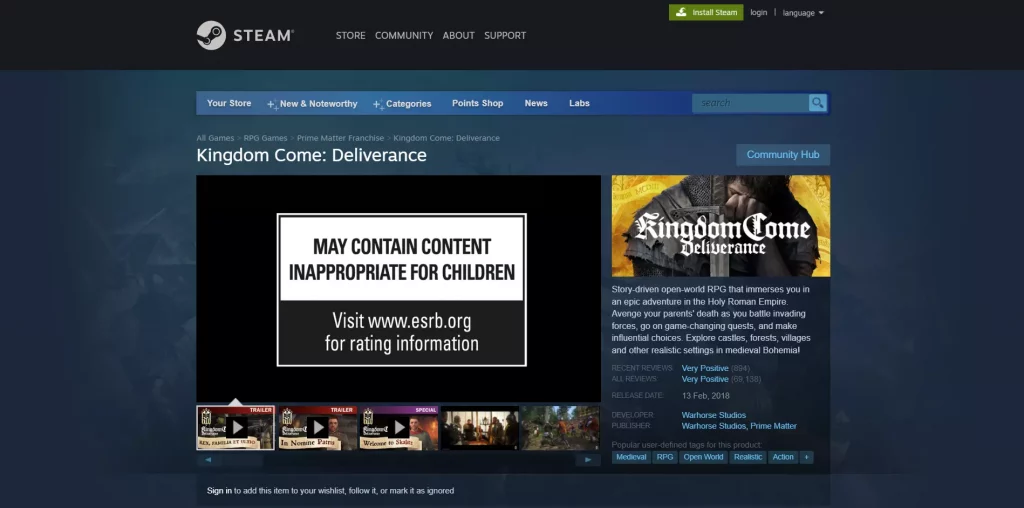
Task: Expand New & Noteworthy menu
Action: [x=312, y=104]
